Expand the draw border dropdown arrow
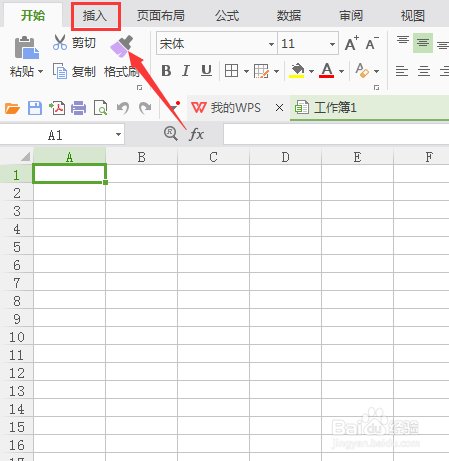The width and height of the screenshot is (449, 461). (x=276, y=71)
